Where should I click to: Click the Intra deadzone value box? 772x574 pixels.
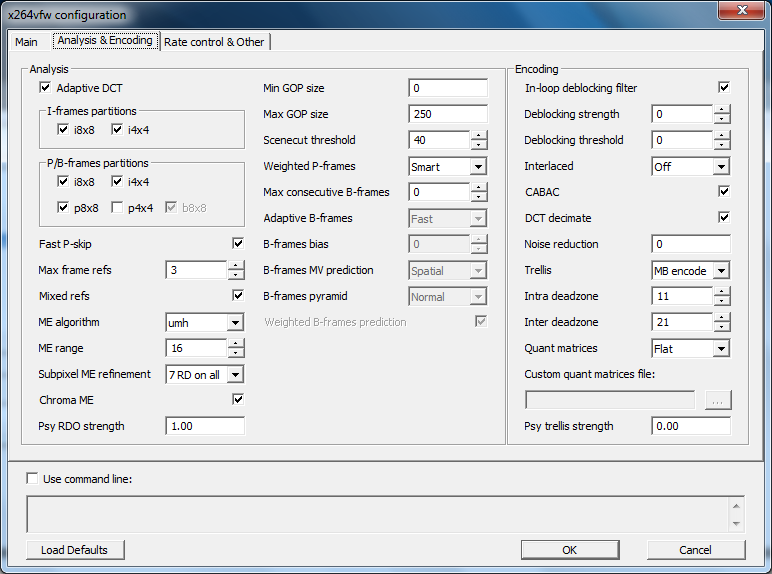coord(683,296)
